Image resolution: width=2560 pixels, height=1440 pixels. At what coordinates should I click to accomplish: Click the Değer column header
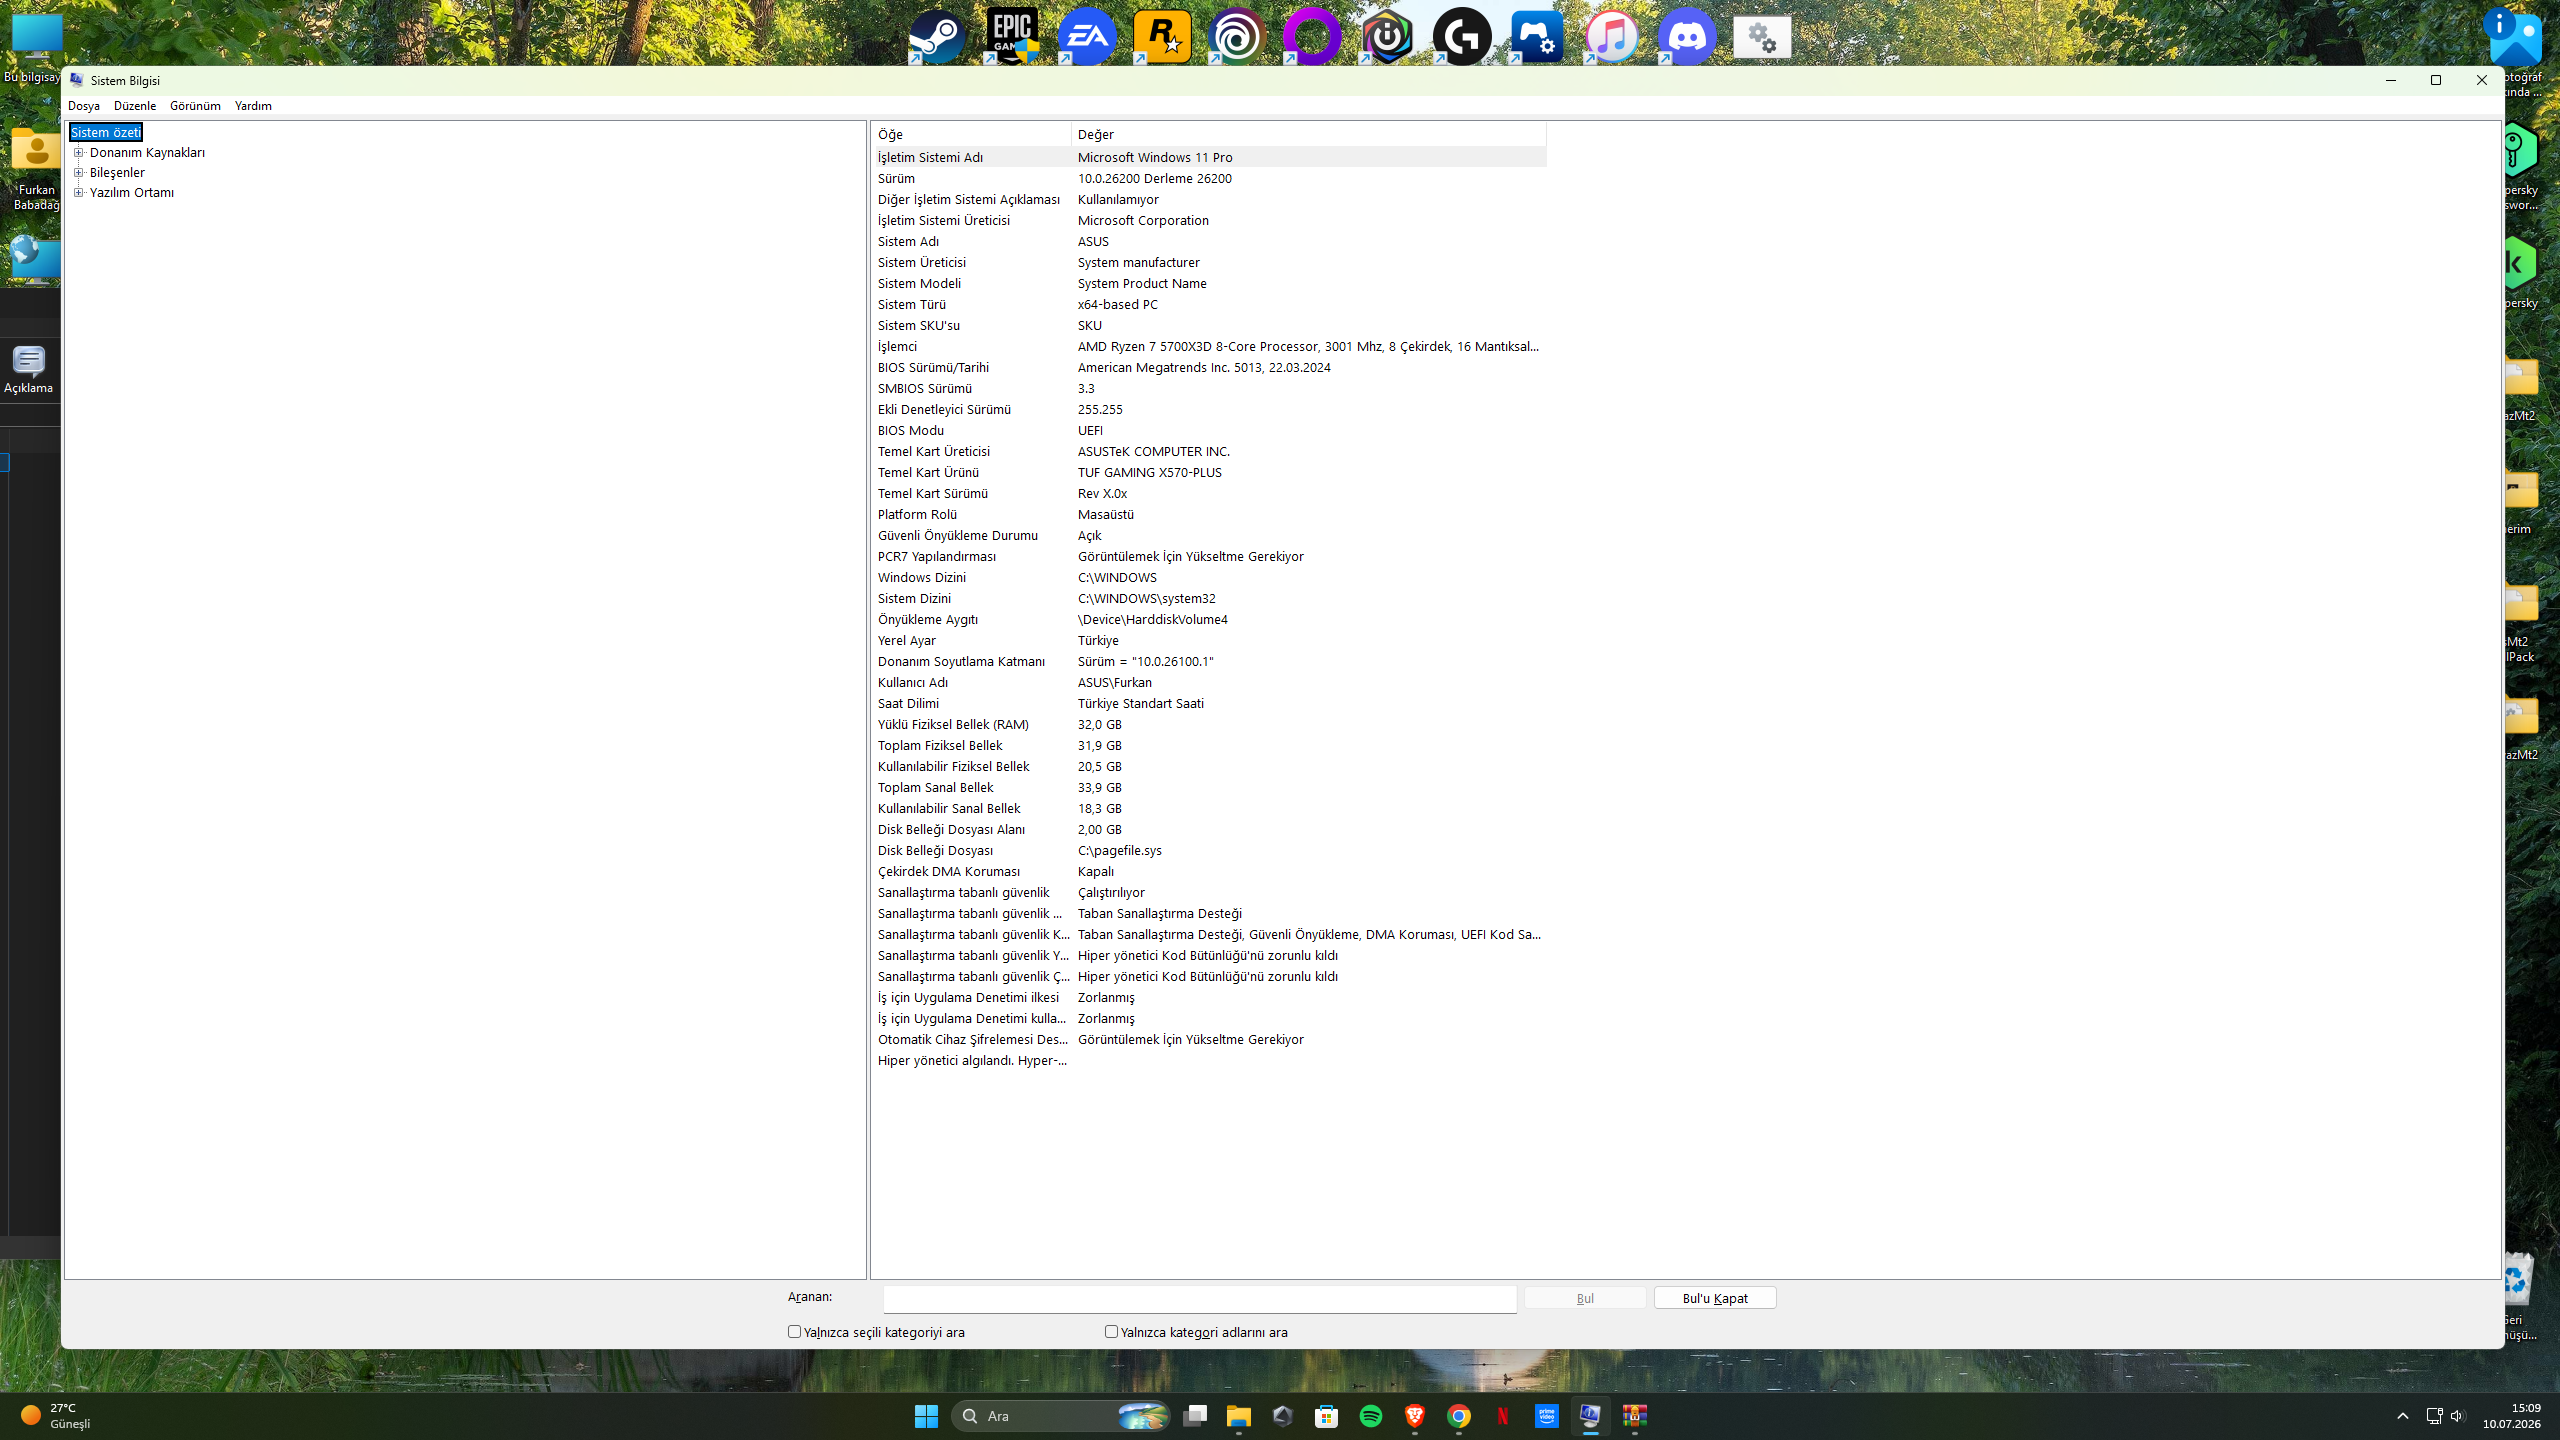1309,134
